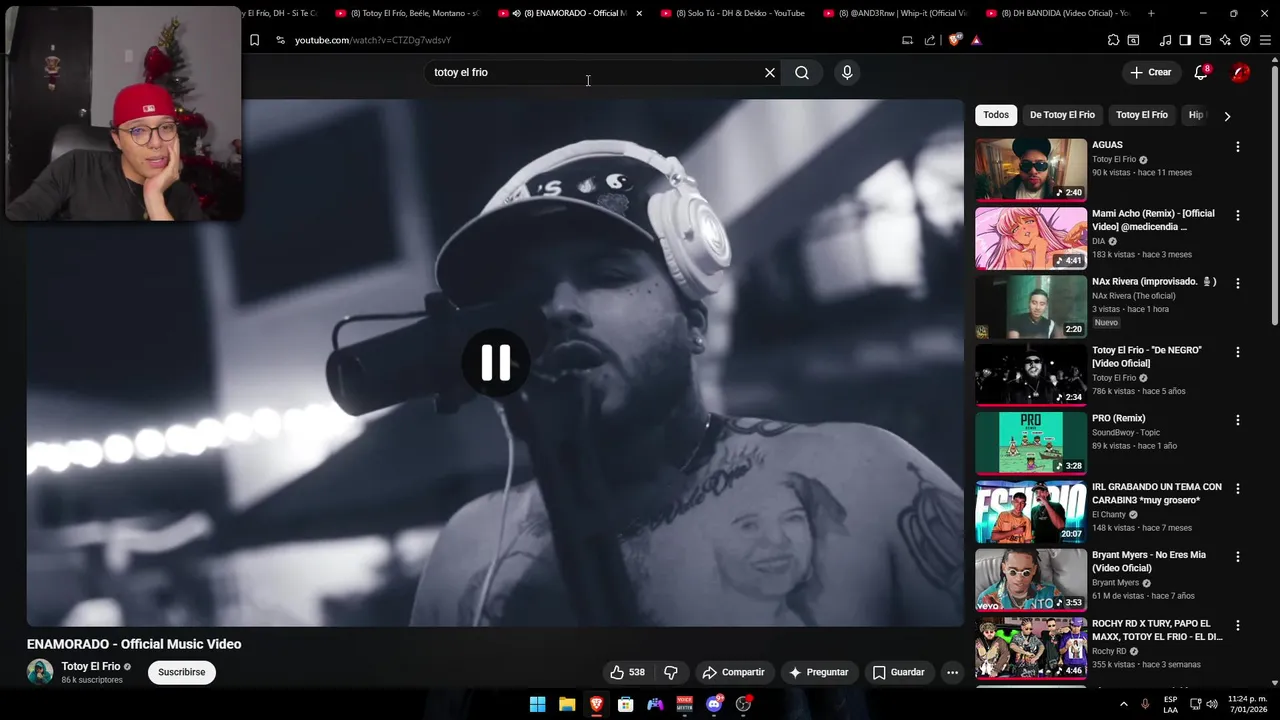Image resolution: width=1280 pixels, height=720 pixels.
Task: Click the youtube.com address bar URL
Action: click(x=373, y=40)
